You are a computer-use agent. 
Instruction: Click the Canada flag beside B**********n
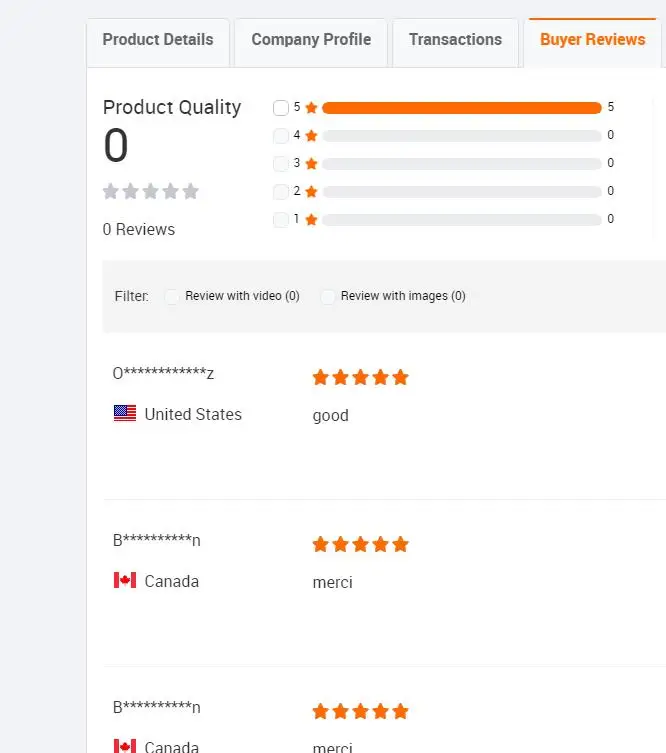click(125, 580)
